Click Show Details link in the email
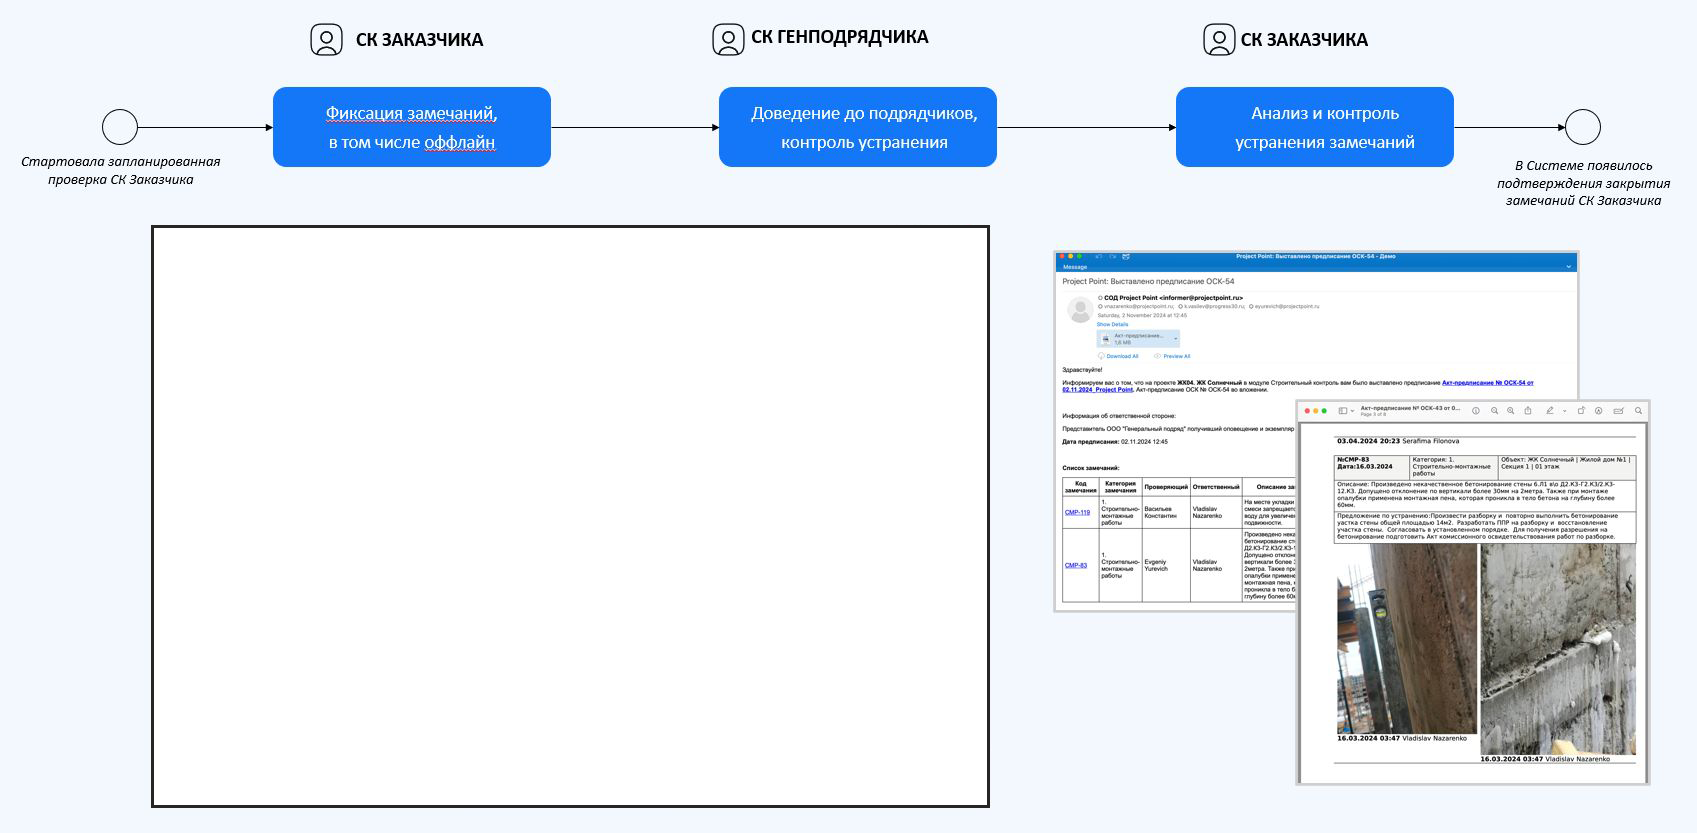Image resolution: width=1697 pixels, height=833 pixels. [x=1112, y=324]
